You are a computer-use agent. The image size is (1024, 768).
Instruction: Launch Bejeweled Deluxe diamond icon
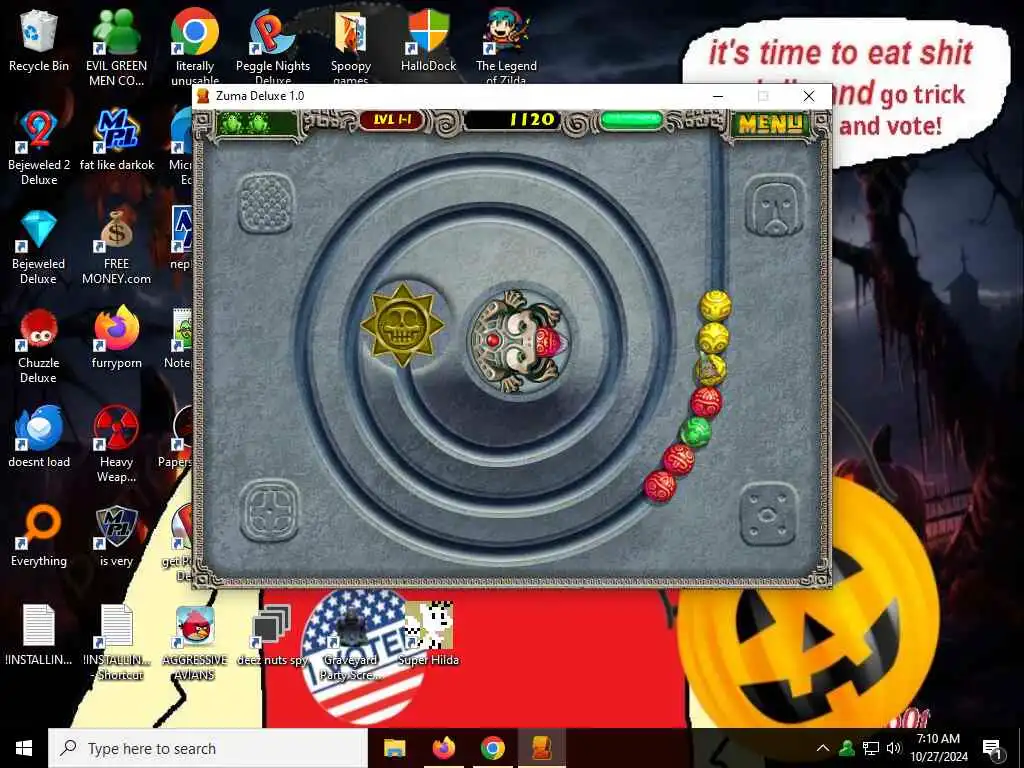click(x=39, y=248)
